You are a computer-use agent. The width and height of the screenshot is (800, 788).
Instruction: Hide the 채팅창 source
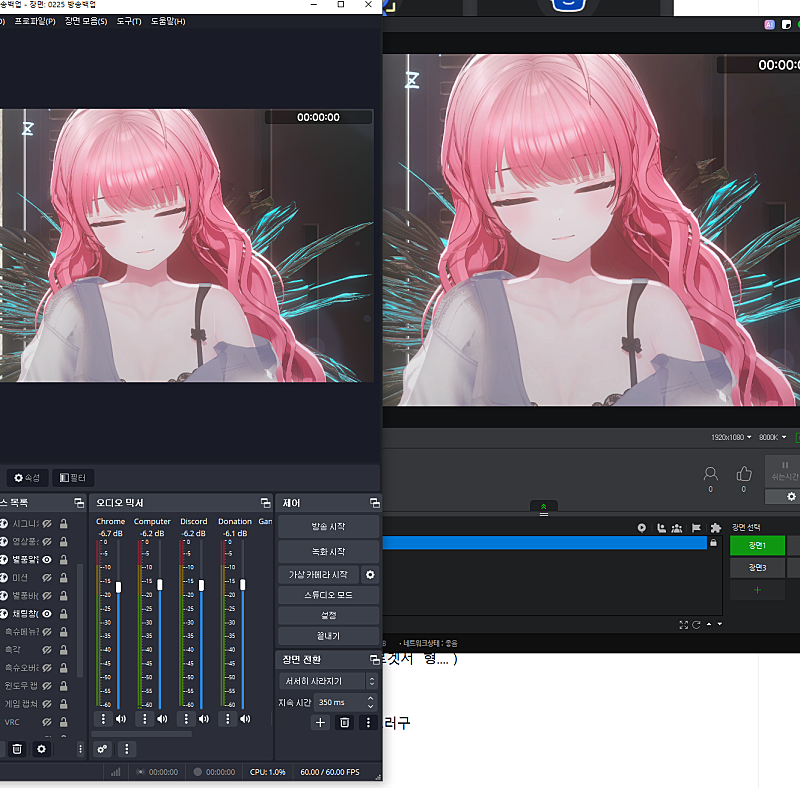pyautogui.click(x=47, y=614)
